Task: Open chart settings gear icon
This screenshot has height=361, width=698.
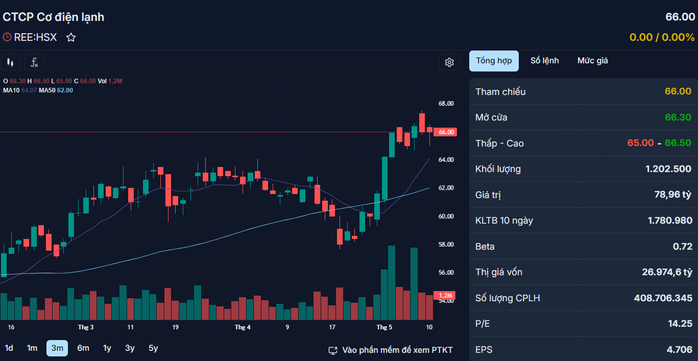Action: (449, 62)
